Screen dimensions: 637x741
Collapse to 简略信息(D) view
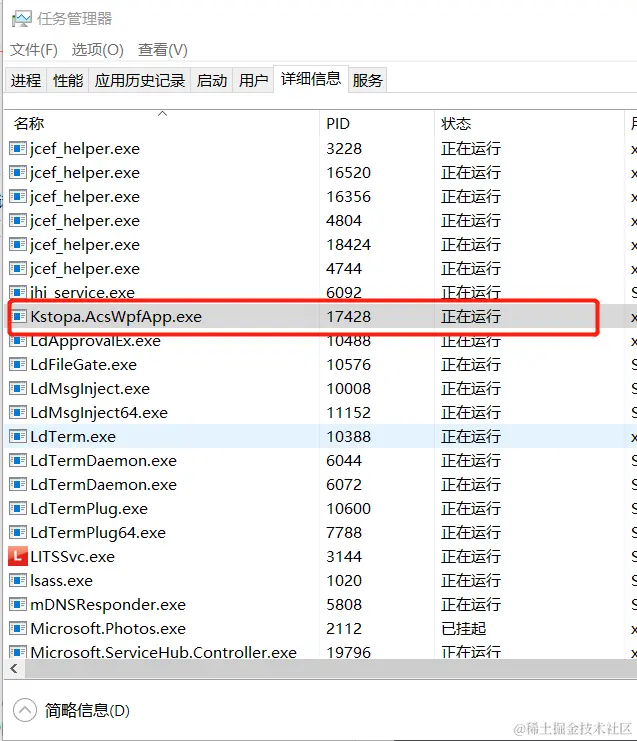point(72,710)
